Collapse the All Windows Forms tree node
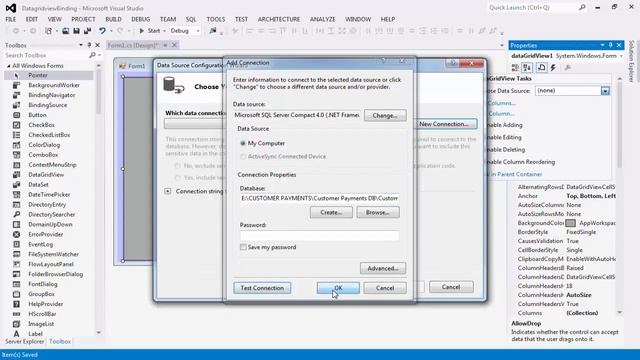Viewport: 640px width, 360px height. click(8, 66)
